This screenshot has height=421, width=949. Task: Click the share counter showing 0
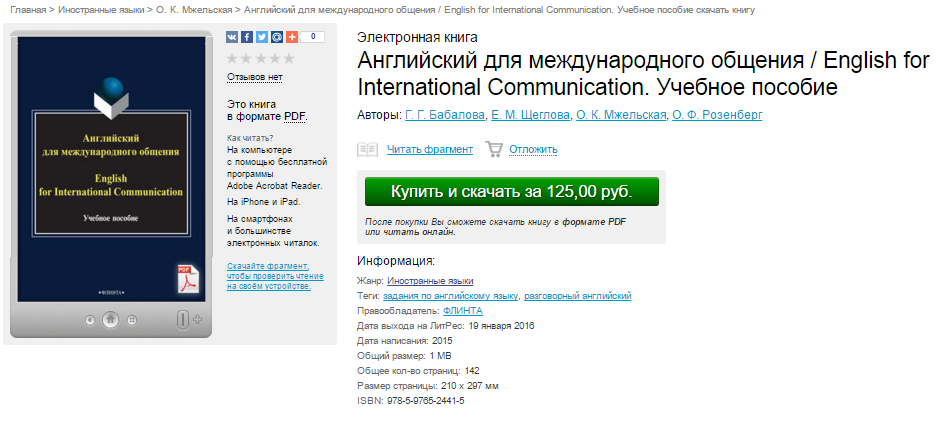point(314,37)
